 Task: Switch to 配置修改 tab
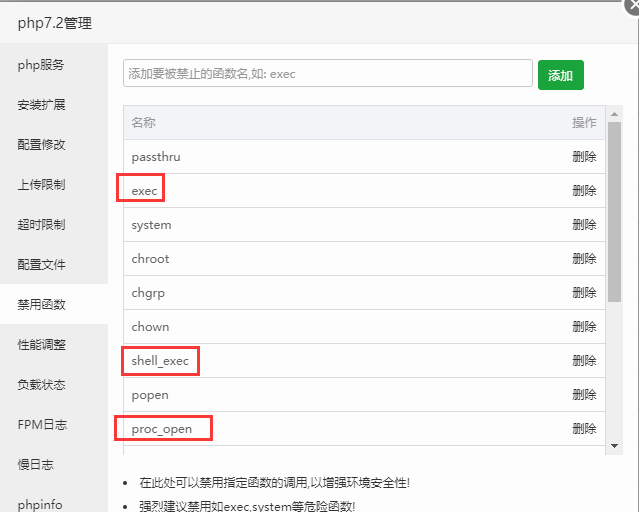click(54, 144)
